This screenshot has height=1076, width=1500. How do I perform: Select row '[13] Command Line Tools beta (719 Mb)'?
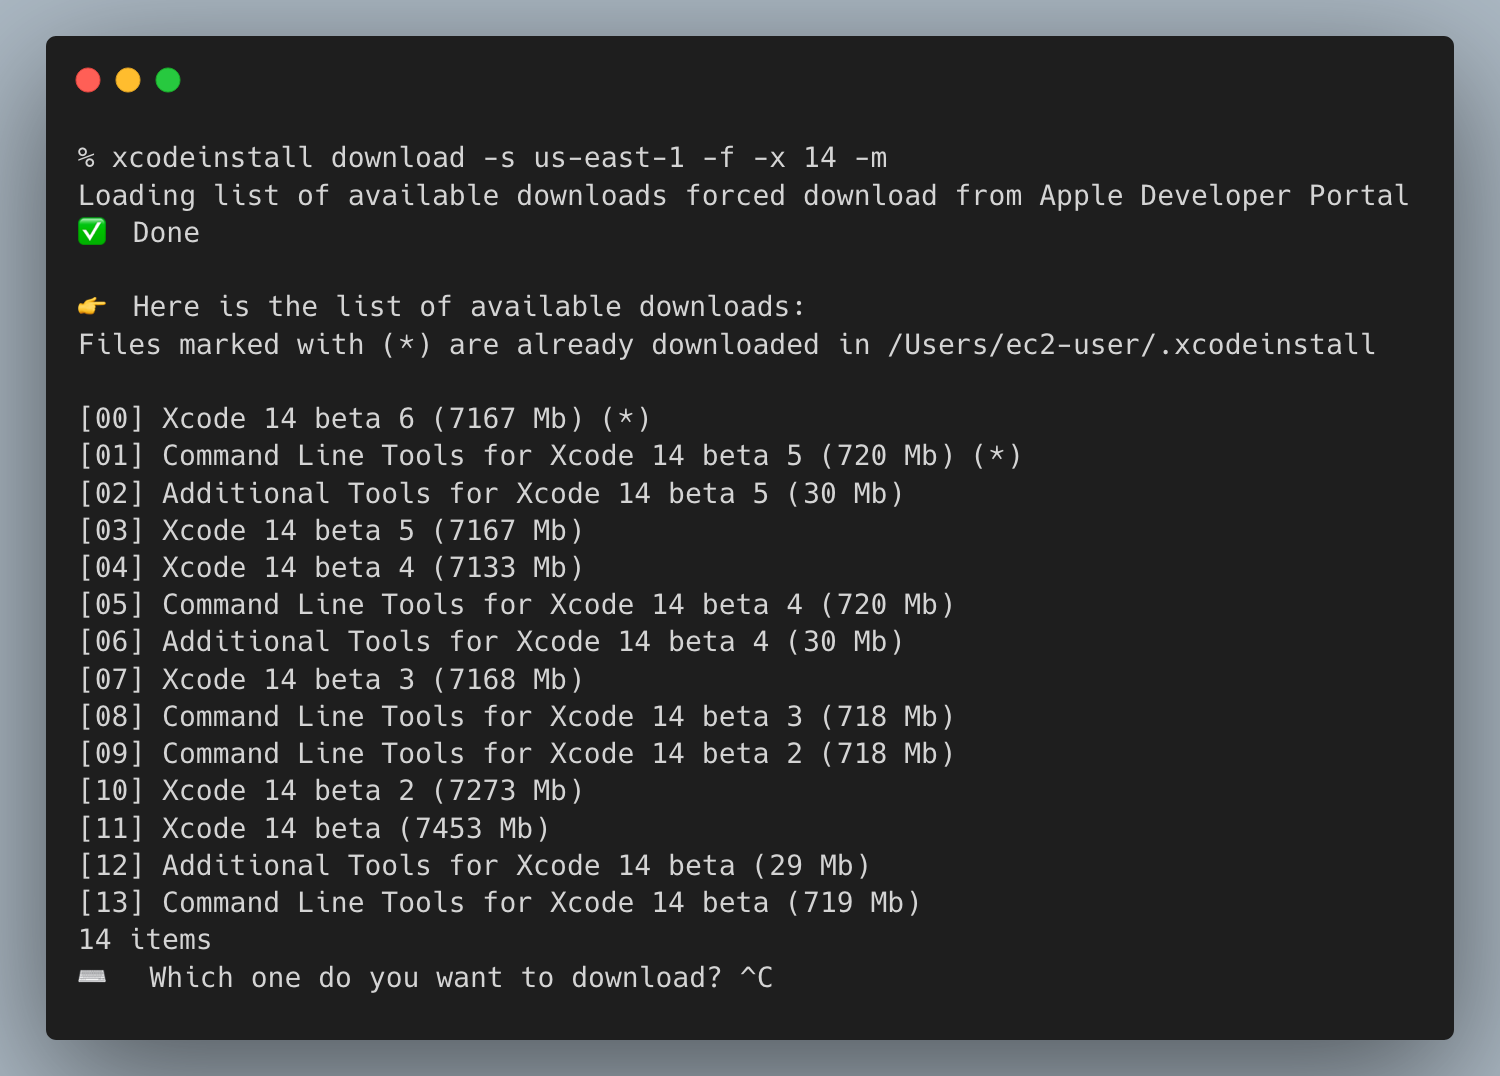[x=500, y=903]
